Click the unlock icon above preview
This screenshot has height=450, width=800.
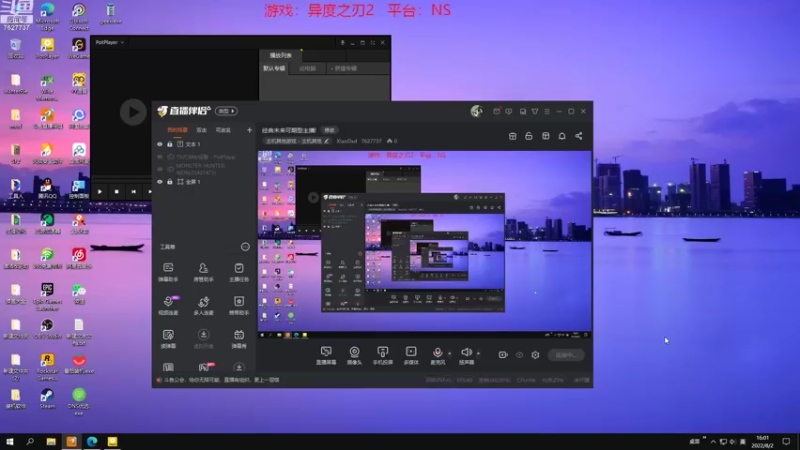pyautogui.click(x=529, y=136)
